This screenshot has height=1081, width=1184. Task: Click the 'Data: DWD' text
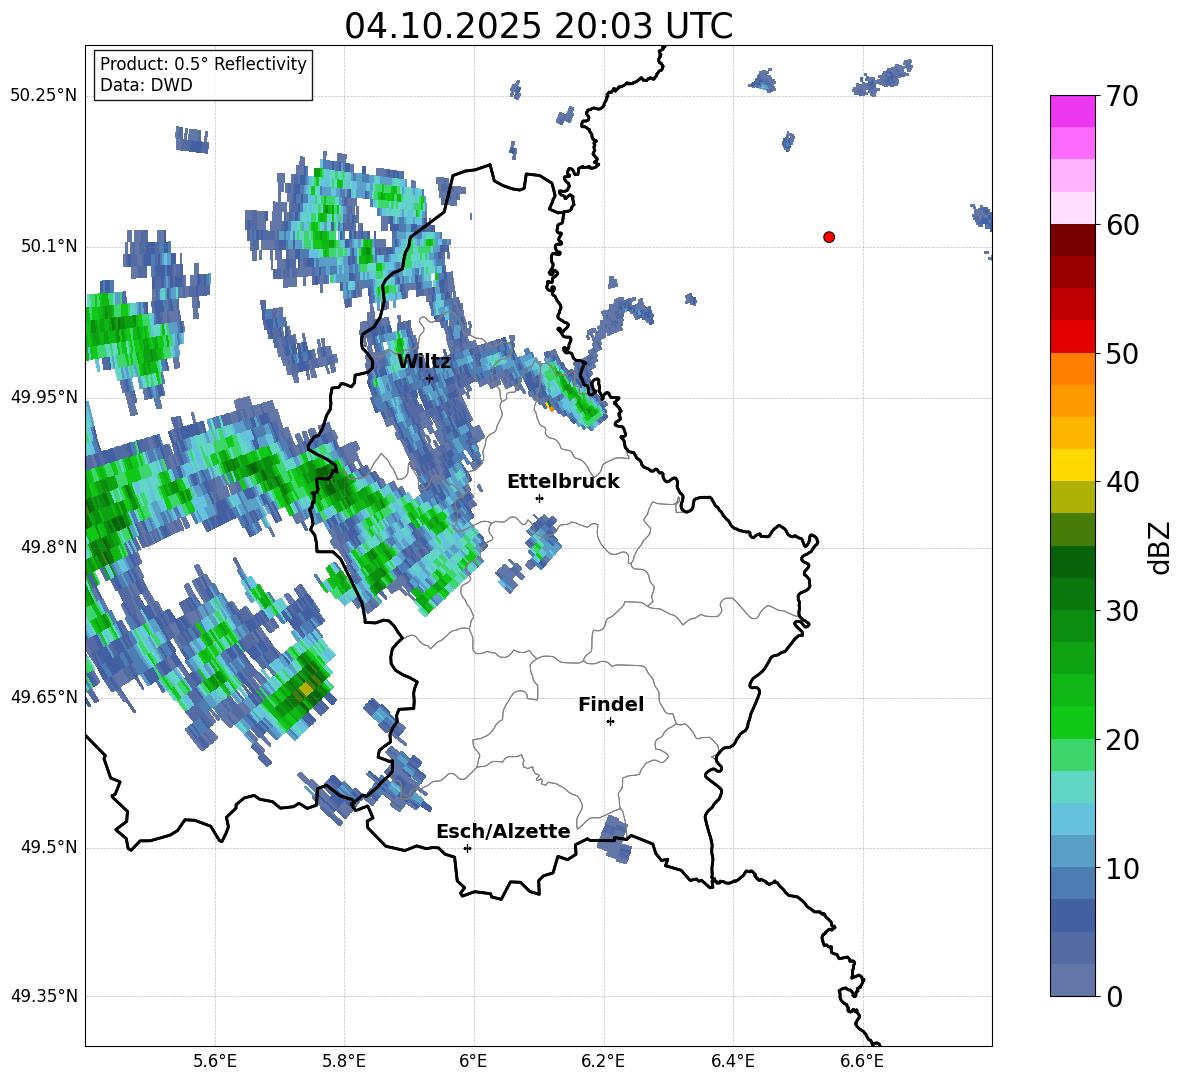[146, 85]
